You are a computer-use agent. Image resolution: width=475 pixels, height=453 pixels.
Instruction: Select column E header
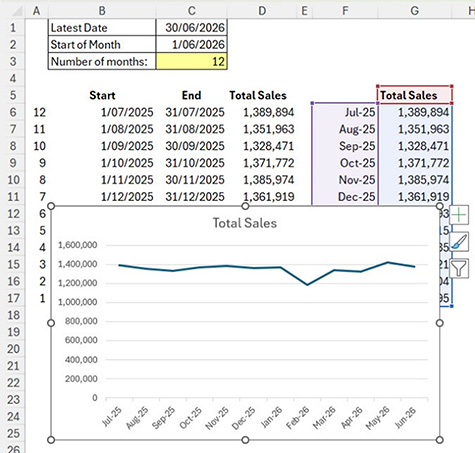pyautogui.click(x=304, y=11)
